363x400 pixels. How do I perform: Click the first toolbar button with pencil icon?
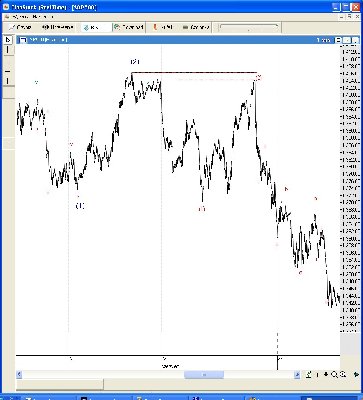coord(21,27)
